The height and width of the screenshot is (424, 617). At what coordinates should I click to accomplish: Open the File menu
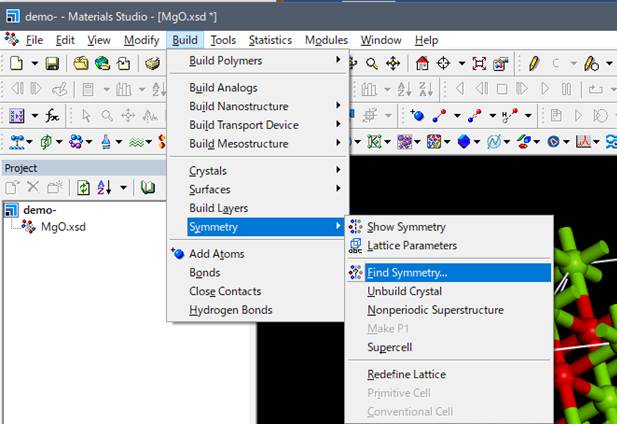34,40
